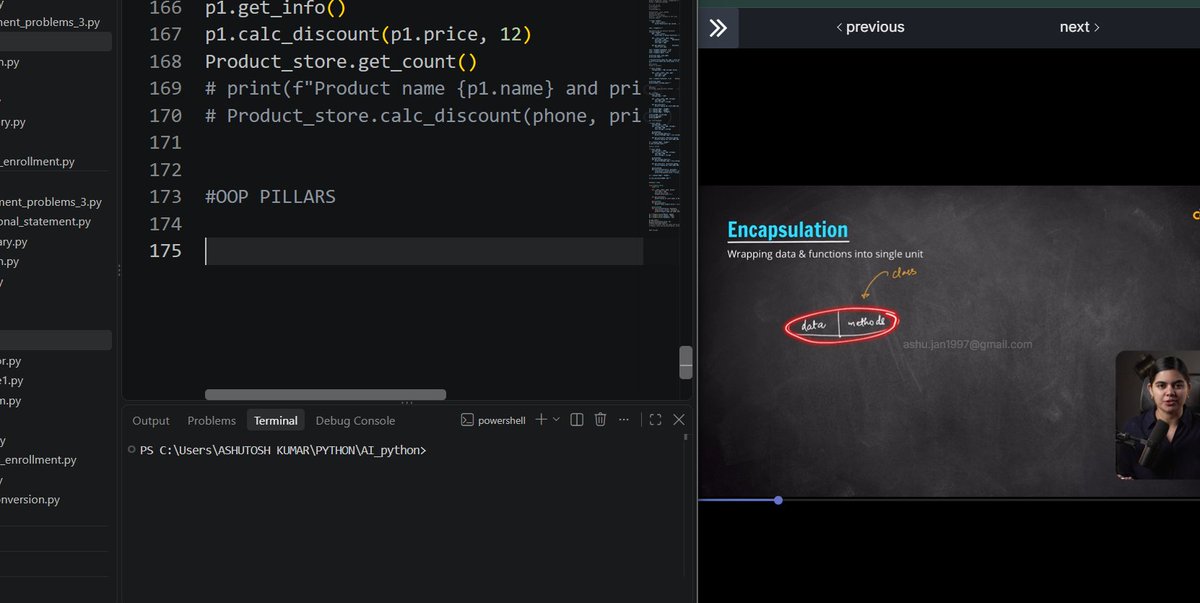Click the commented print(f"Product name line

[423, 89]
